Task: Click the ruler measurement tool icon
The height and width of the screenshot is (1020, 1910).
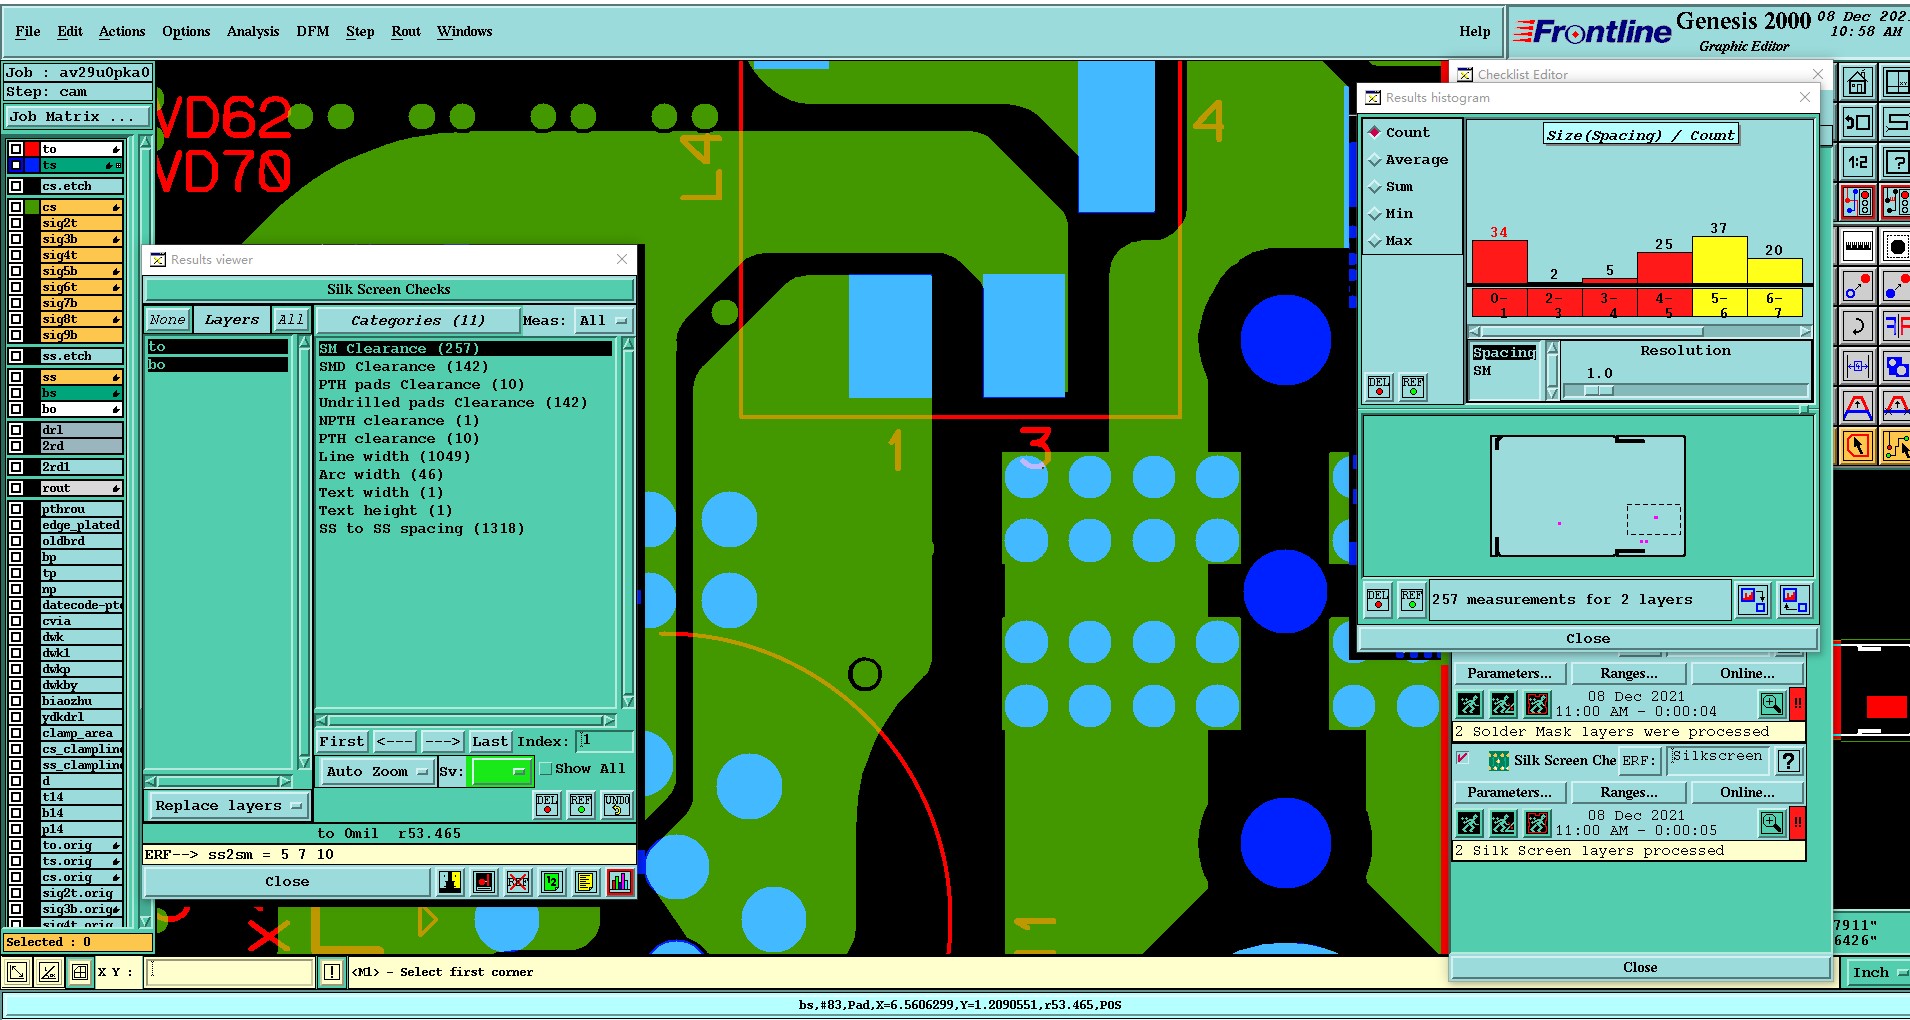Action: [1857, 246]
